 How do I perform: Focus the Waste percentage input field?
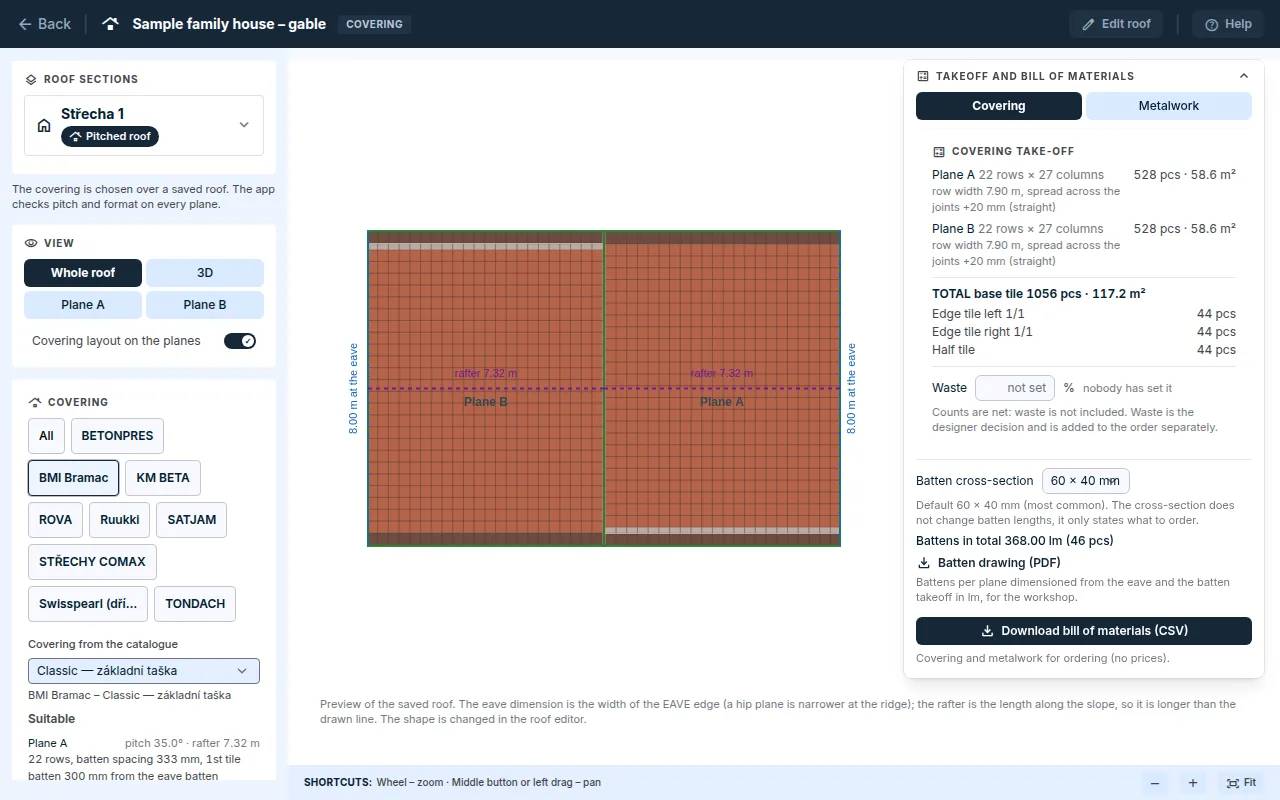[x=1015, y=388]
